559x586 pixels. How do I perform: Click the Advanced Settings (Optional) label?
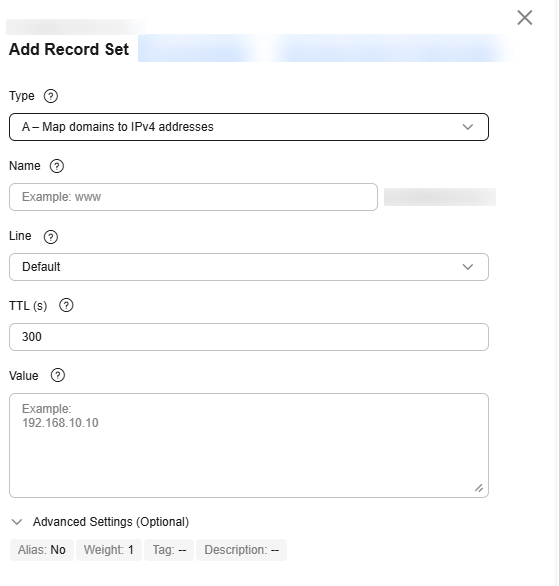click(111, 522)
